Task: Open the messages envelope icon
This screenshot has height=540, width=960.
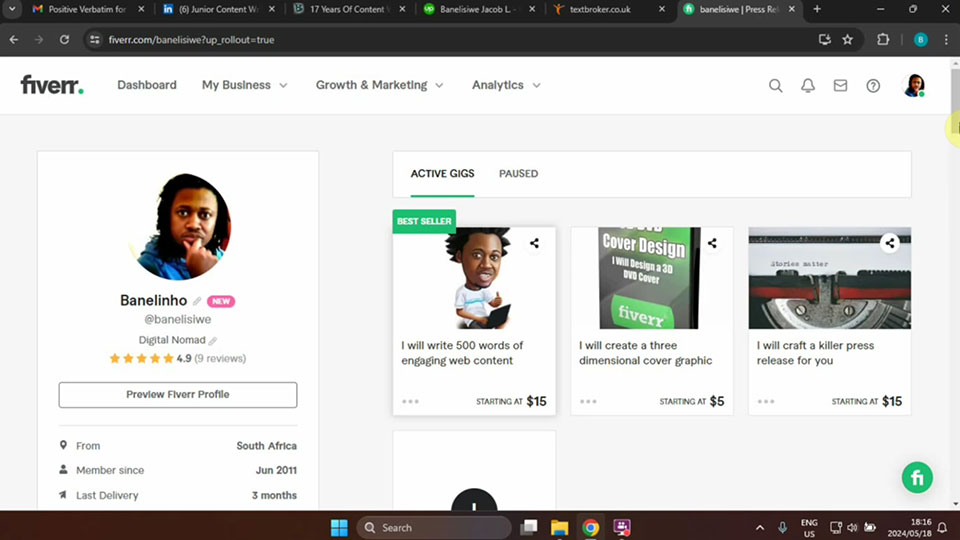Action: point(840,86)
